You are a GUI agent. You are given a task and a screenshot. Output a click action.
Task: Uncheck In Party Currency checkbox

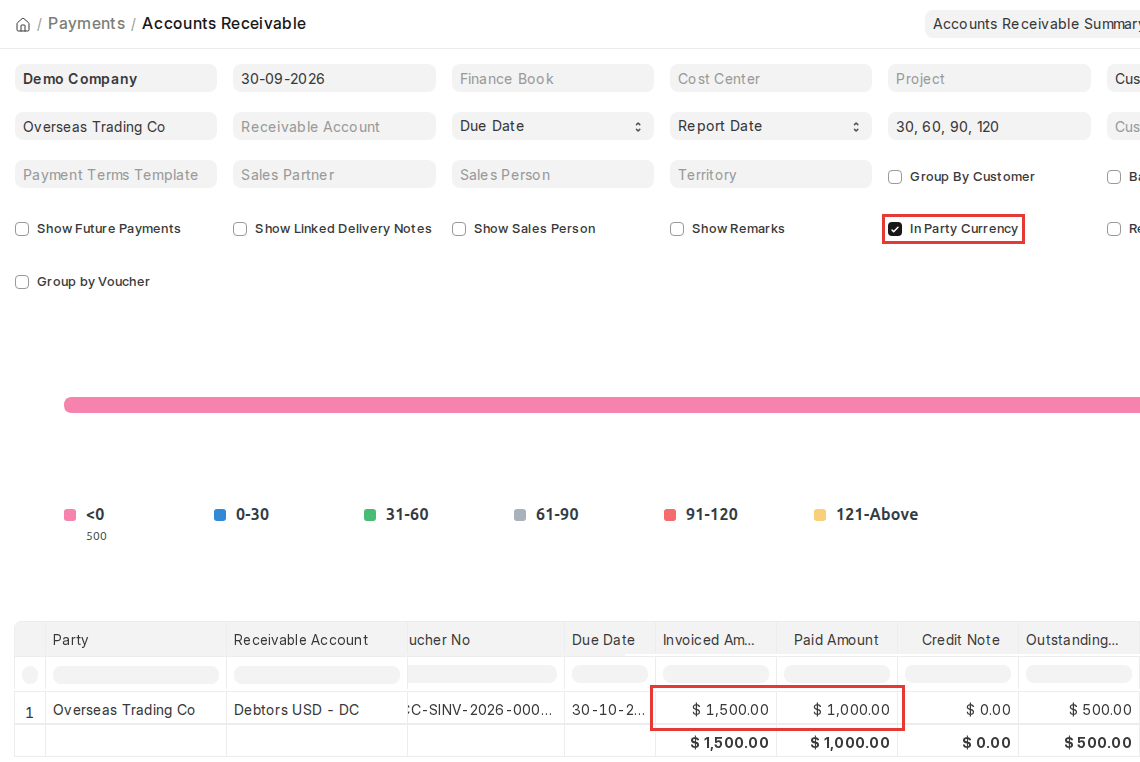point(895,229)
